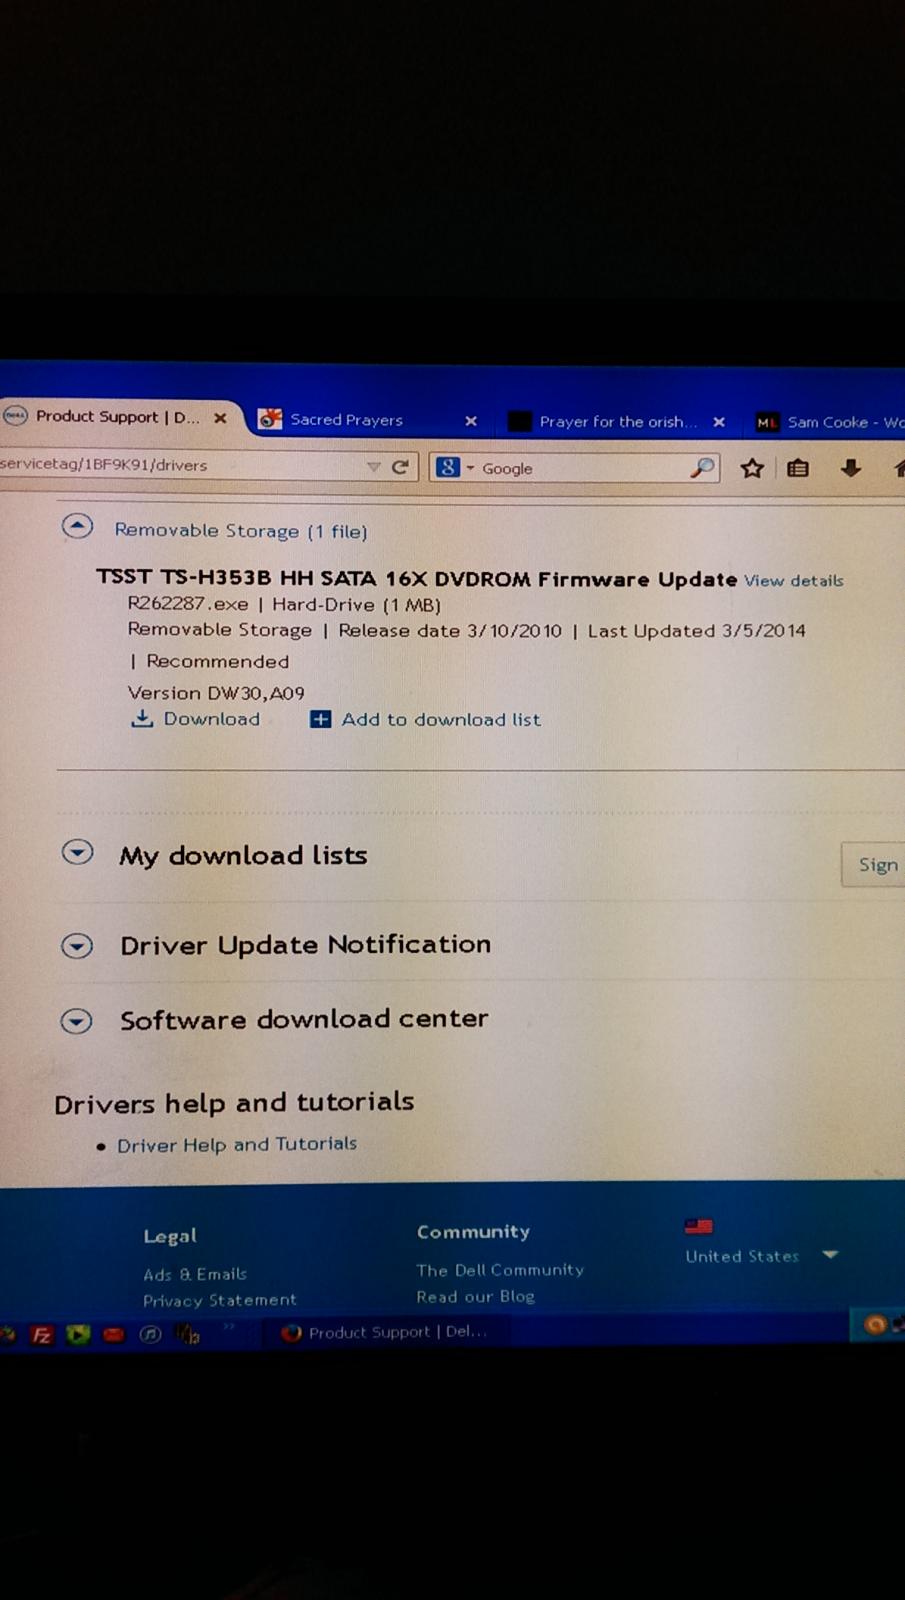Open the country selector dropdown arrow
Image resolution: width=905 pixels, height=1600 pixels.
click(x=830, y=1255)
